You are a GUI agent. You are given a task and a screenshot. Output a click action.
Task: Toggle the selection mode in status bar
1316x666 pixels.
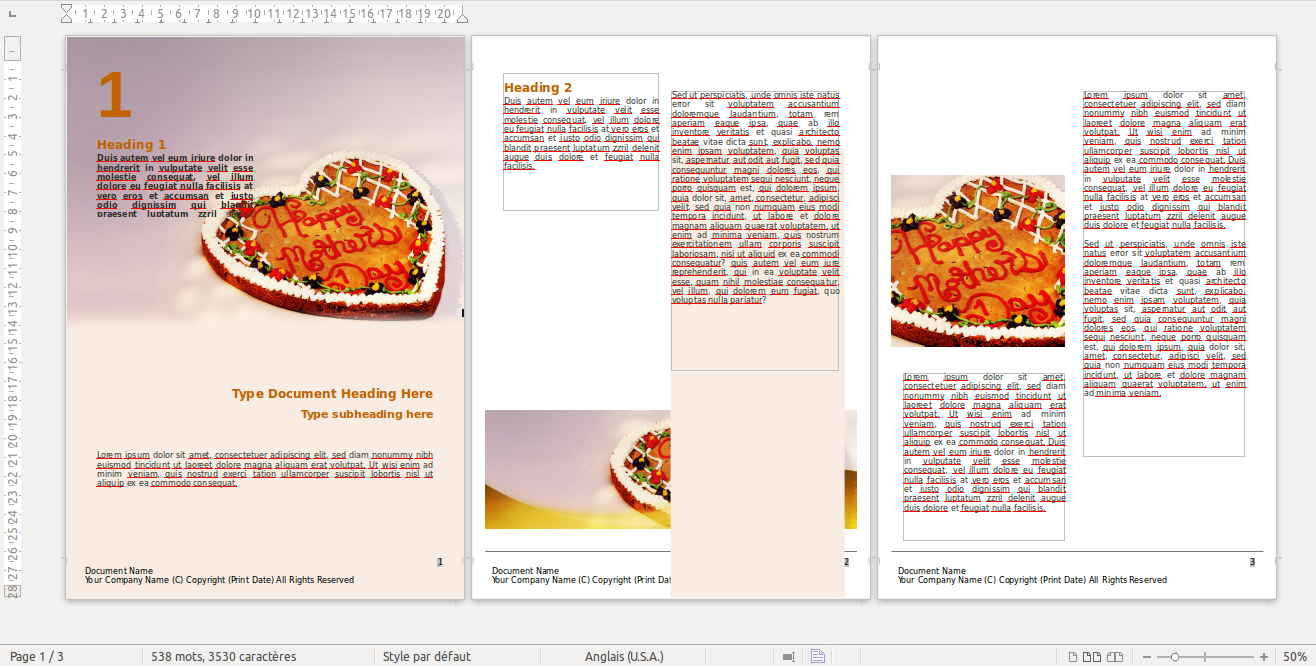click(x=789, y=657)
